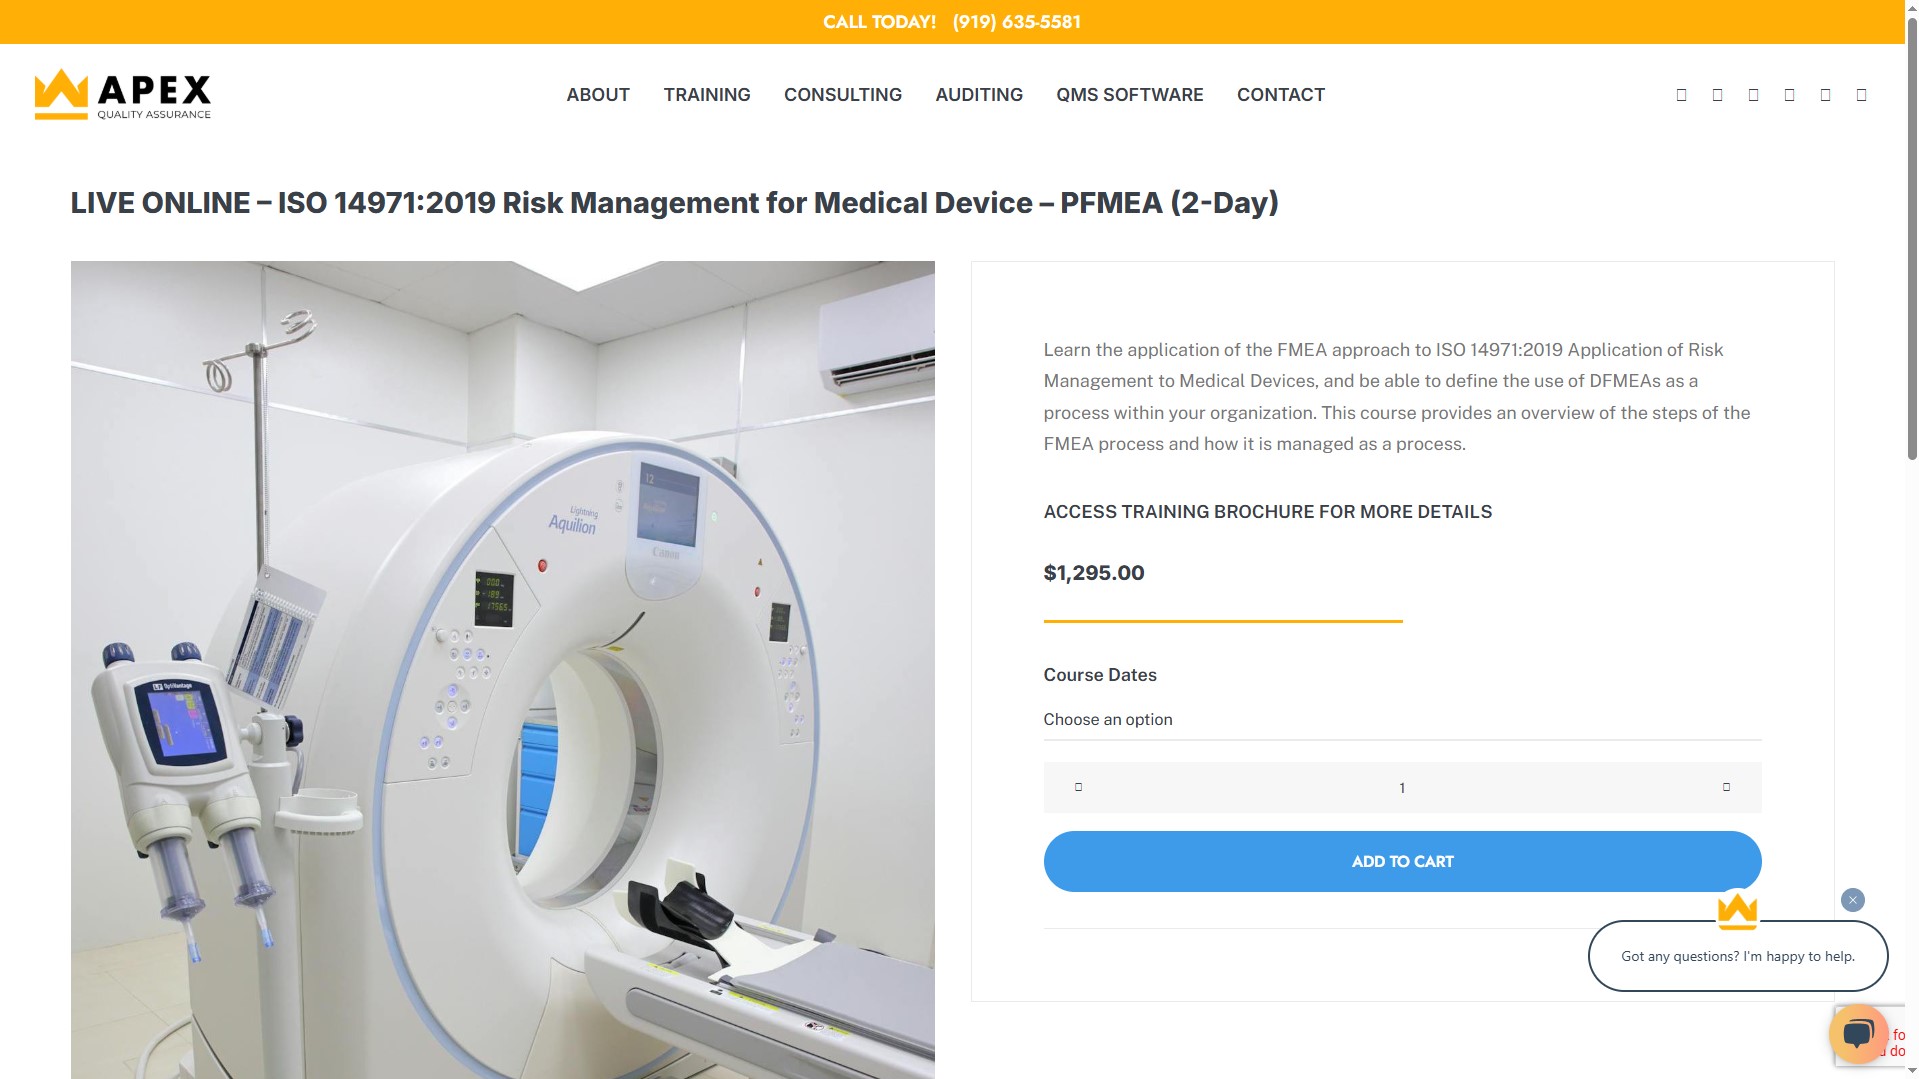Open the AUDITING navigation item
Viewport: 1919px width, 1079px height.
coord(978,95)
